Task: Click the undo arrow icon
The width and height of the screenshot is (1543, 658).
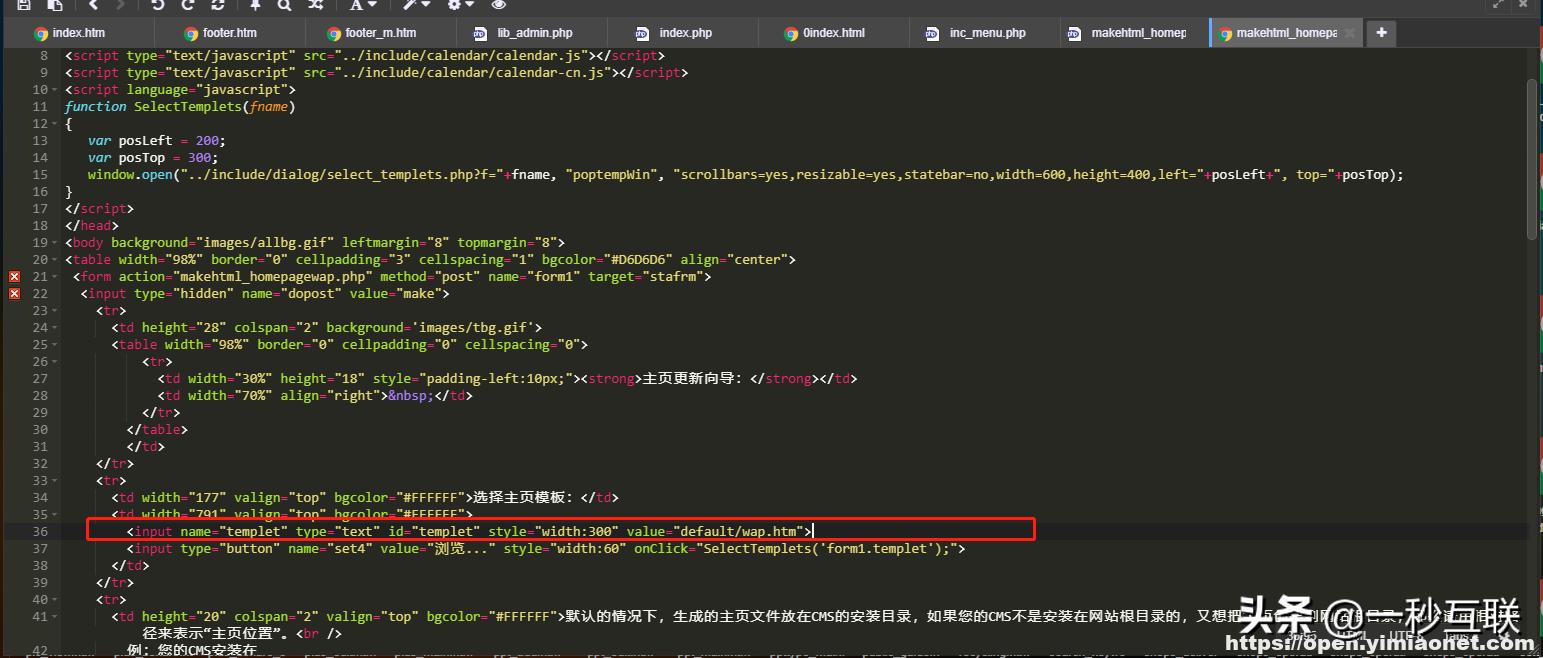Action: 158,5
